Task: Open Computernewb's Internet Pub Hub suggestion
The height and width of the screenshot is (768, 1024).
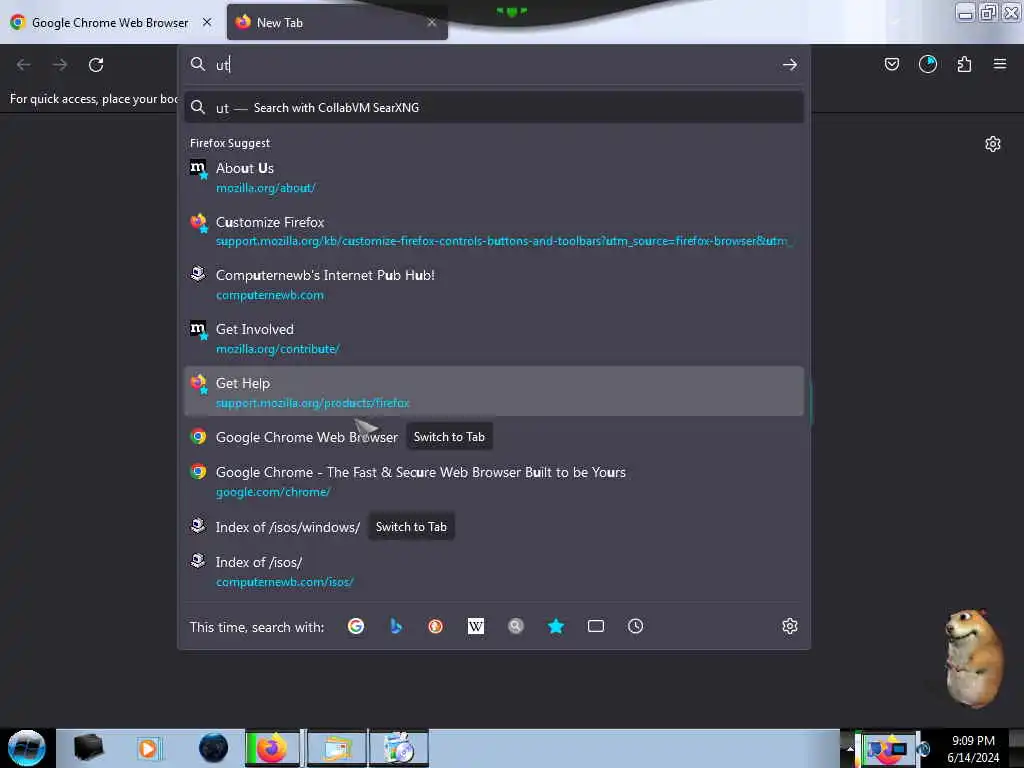Action: (494, 284)
